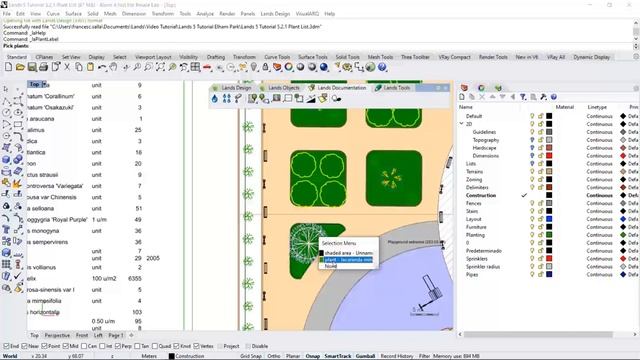Click the color wheel icon in Standard toolbar
Viewport: 640px width, 360px height.
289,67
